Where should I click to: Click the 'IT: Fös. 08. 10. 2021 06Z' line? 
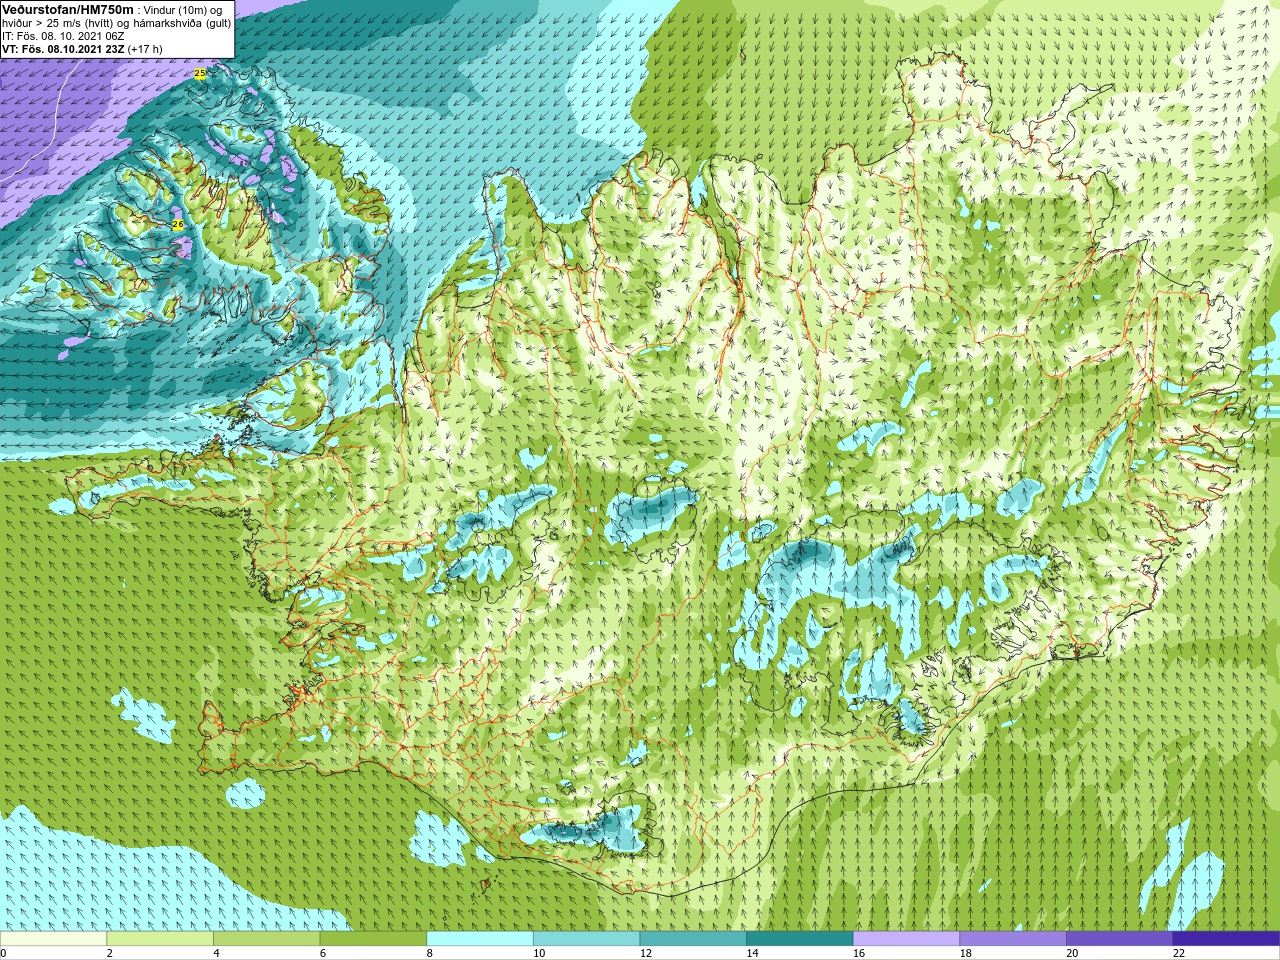pos(62,36)
